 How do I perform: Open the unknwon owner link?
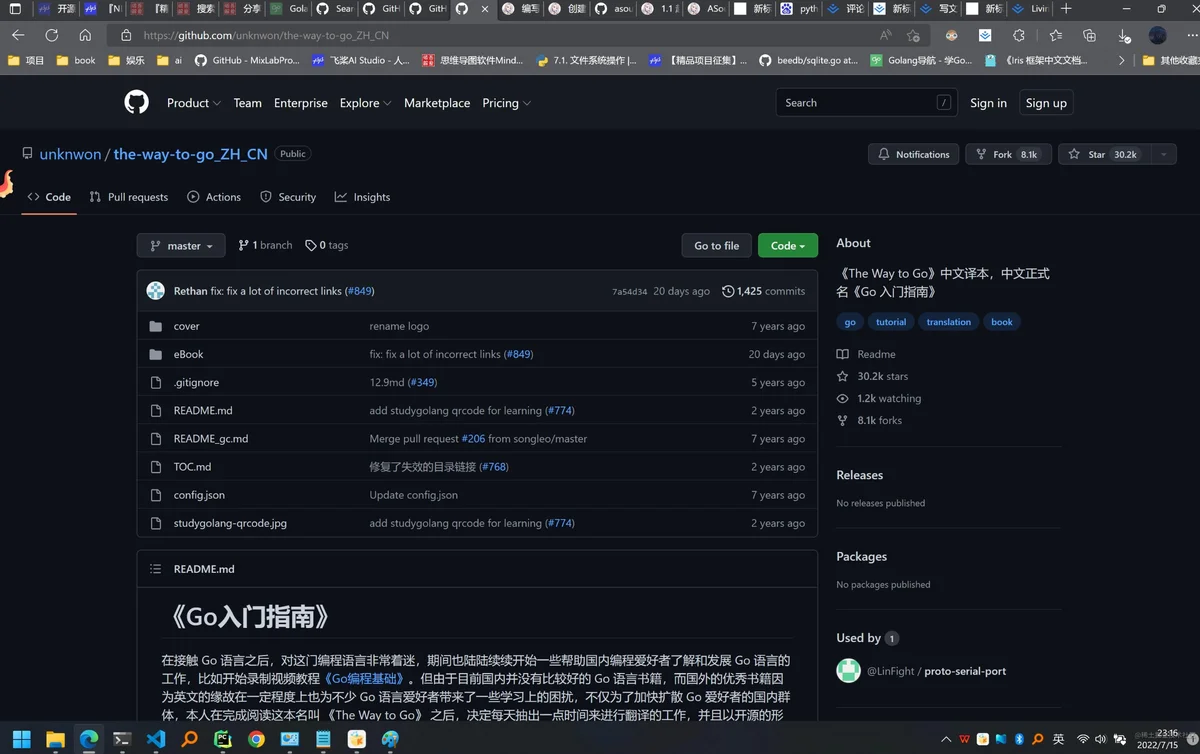(70, 154)
